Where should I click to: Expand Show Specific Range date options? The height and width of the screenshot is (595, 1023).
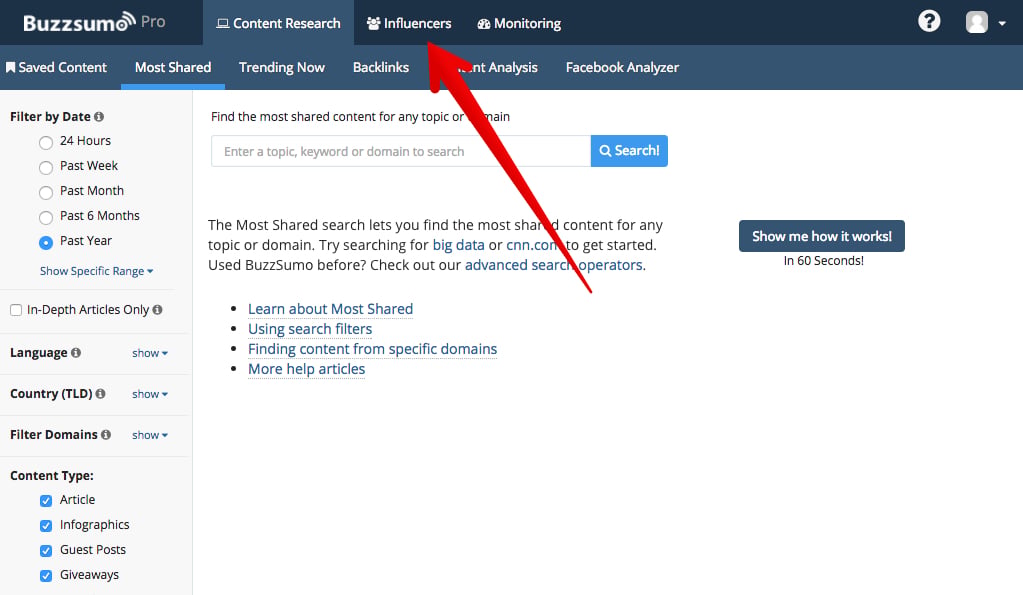(97, 271)
